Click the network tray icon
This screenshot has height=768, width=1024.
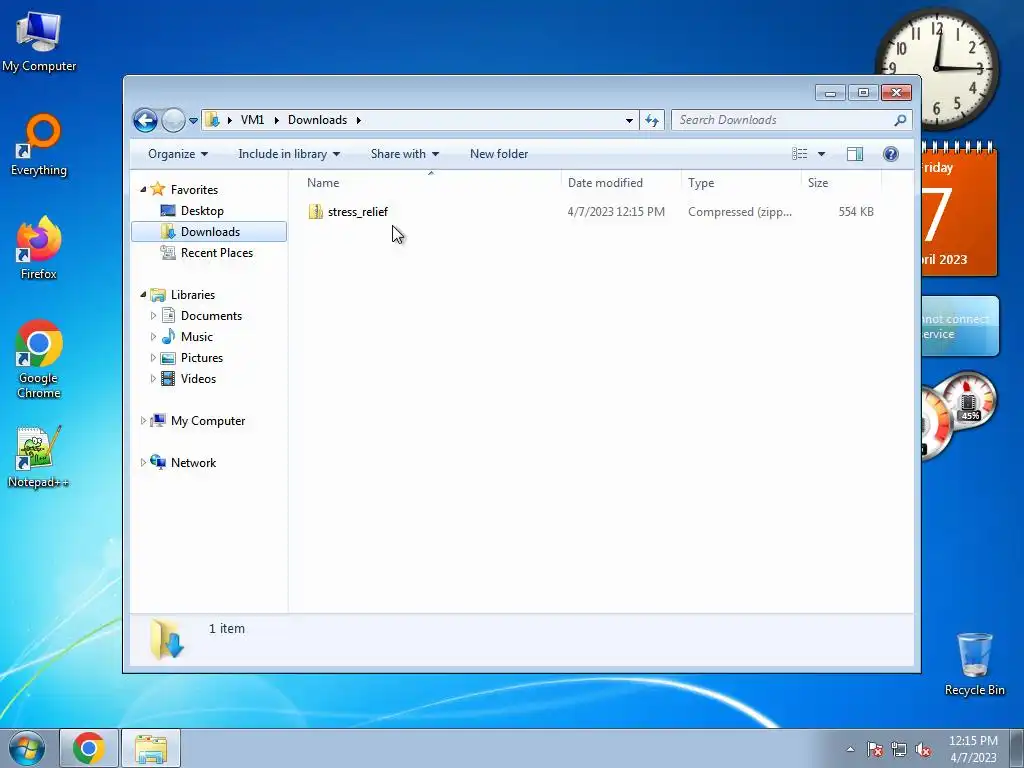tap(899, 750)
